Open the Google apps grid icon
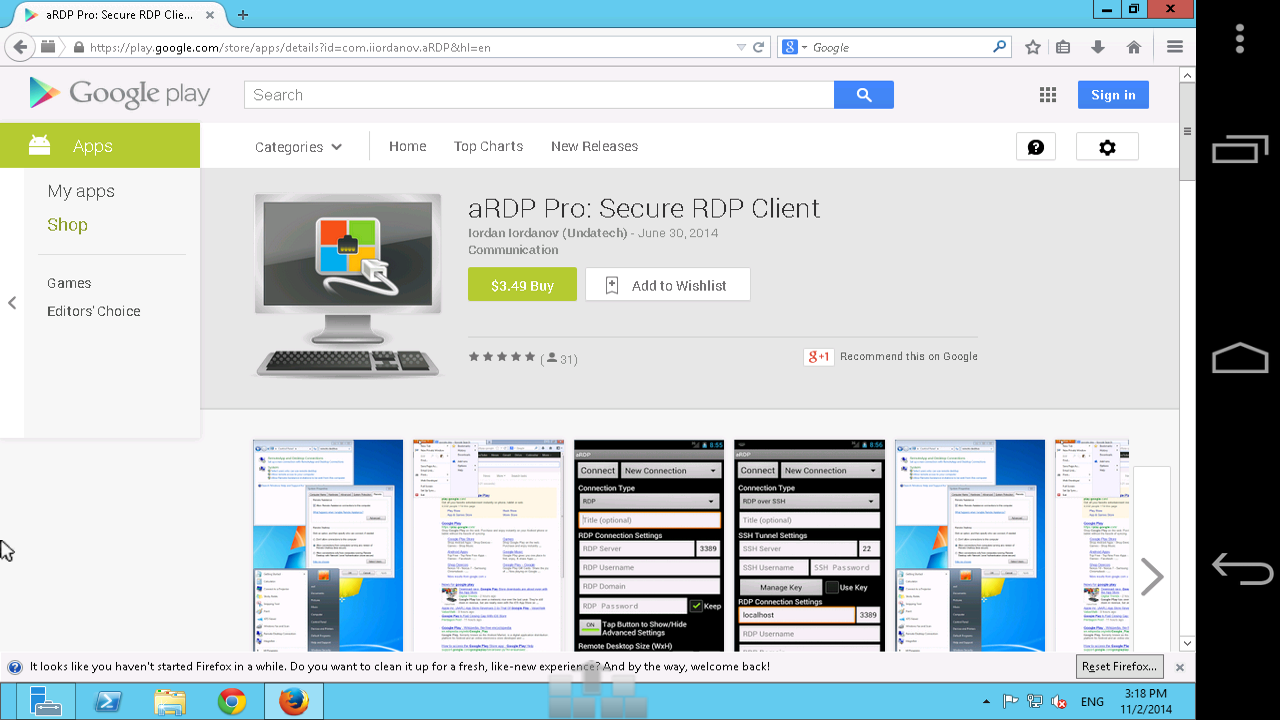This screenshot has height=720, width=1280. tap(1047, 94)
